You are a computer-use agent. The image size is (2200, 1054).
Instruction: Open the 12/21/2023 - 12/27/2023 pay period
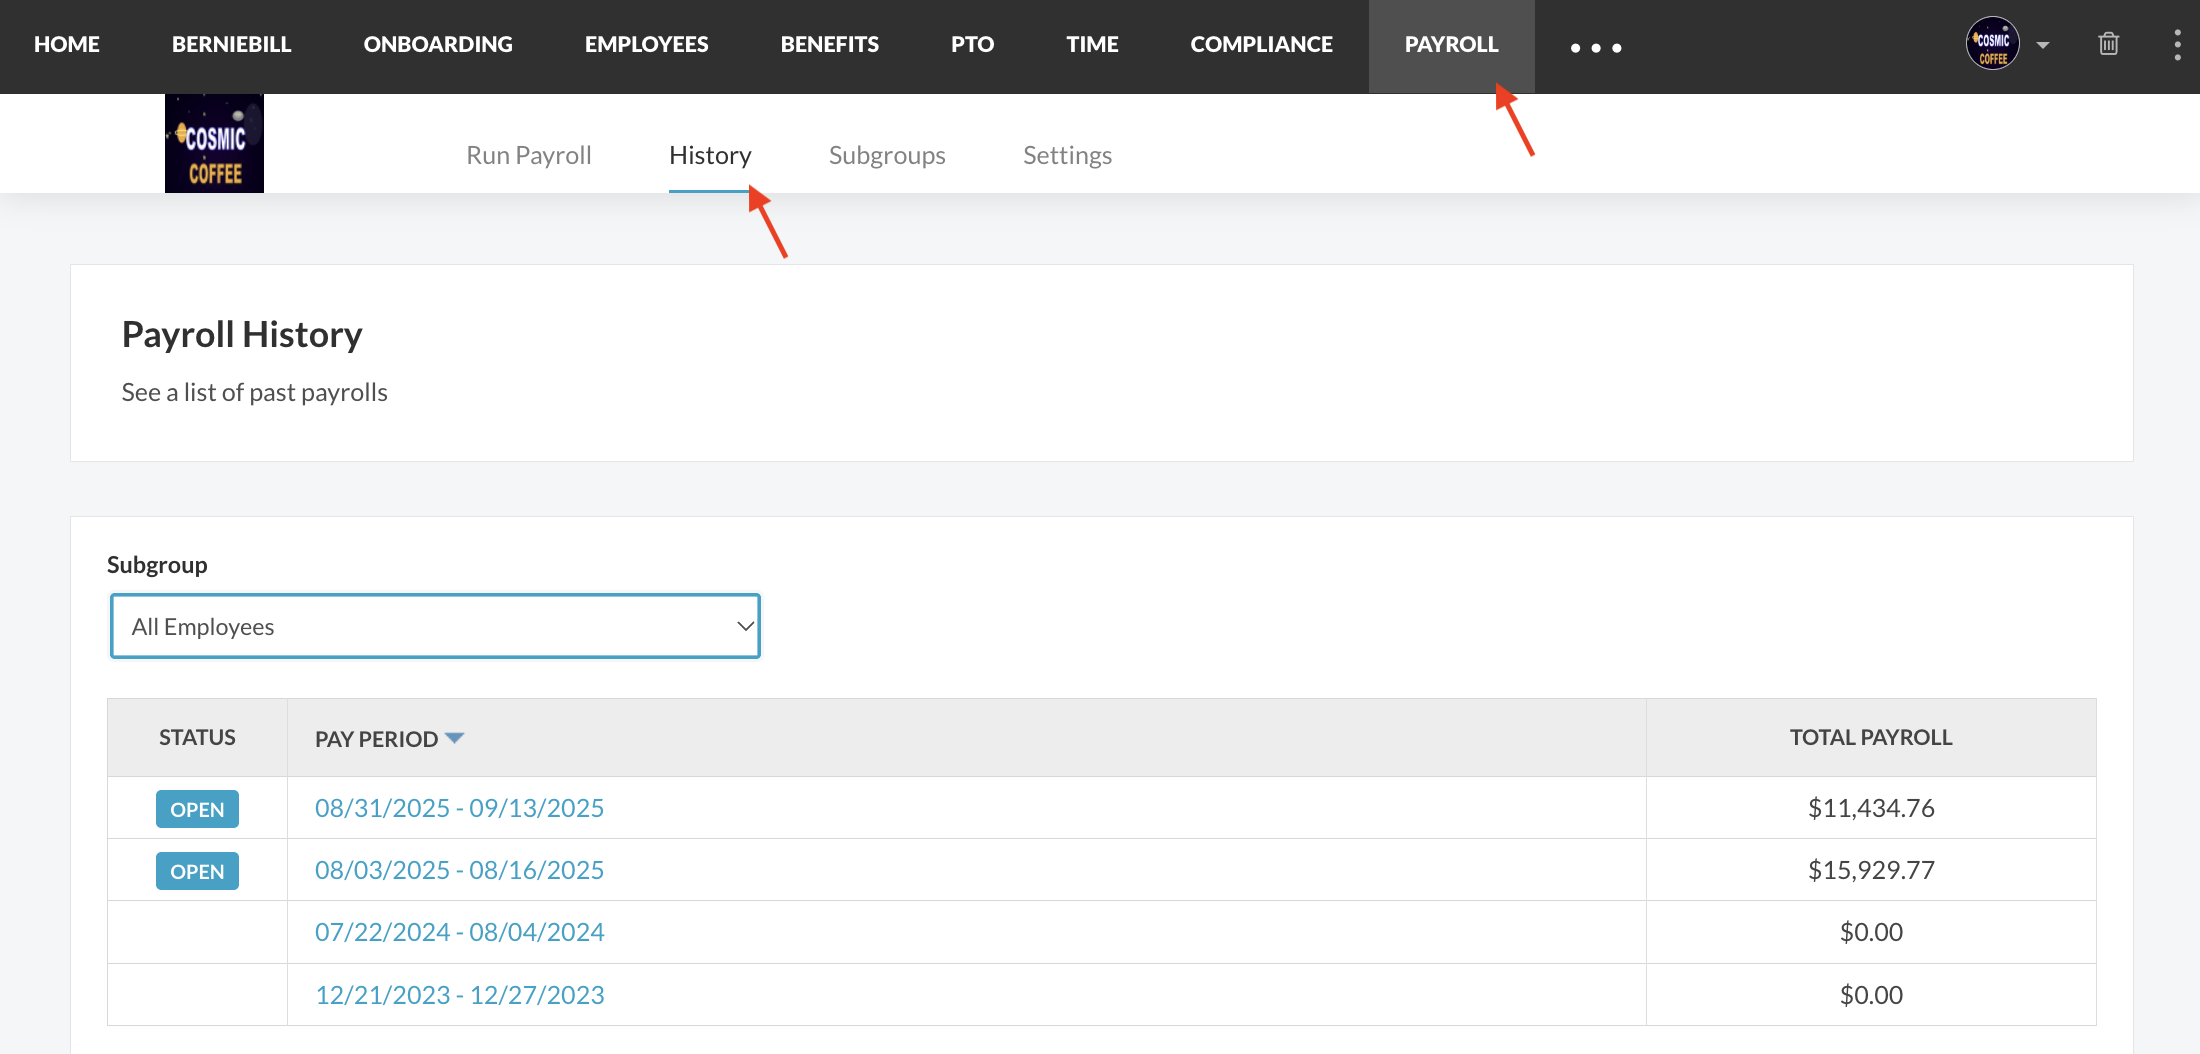click(x=459, y=995)
